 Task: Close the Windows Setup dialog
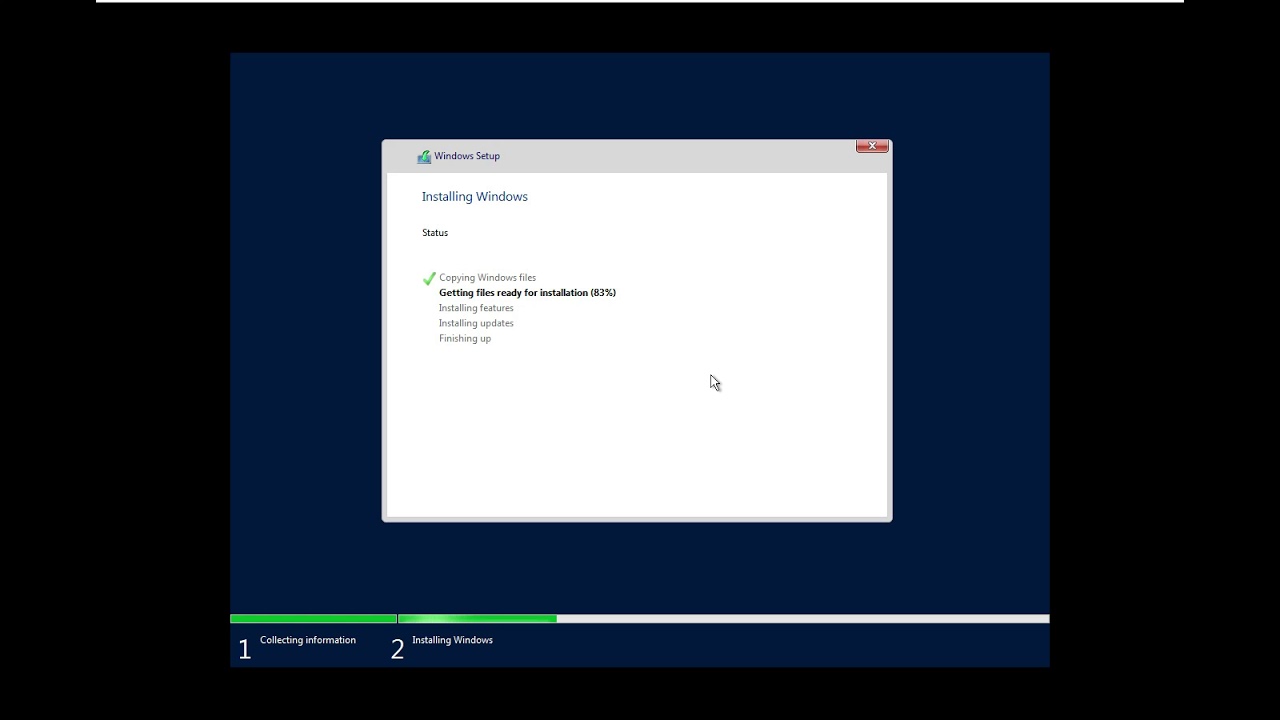[x=872, y=146]
